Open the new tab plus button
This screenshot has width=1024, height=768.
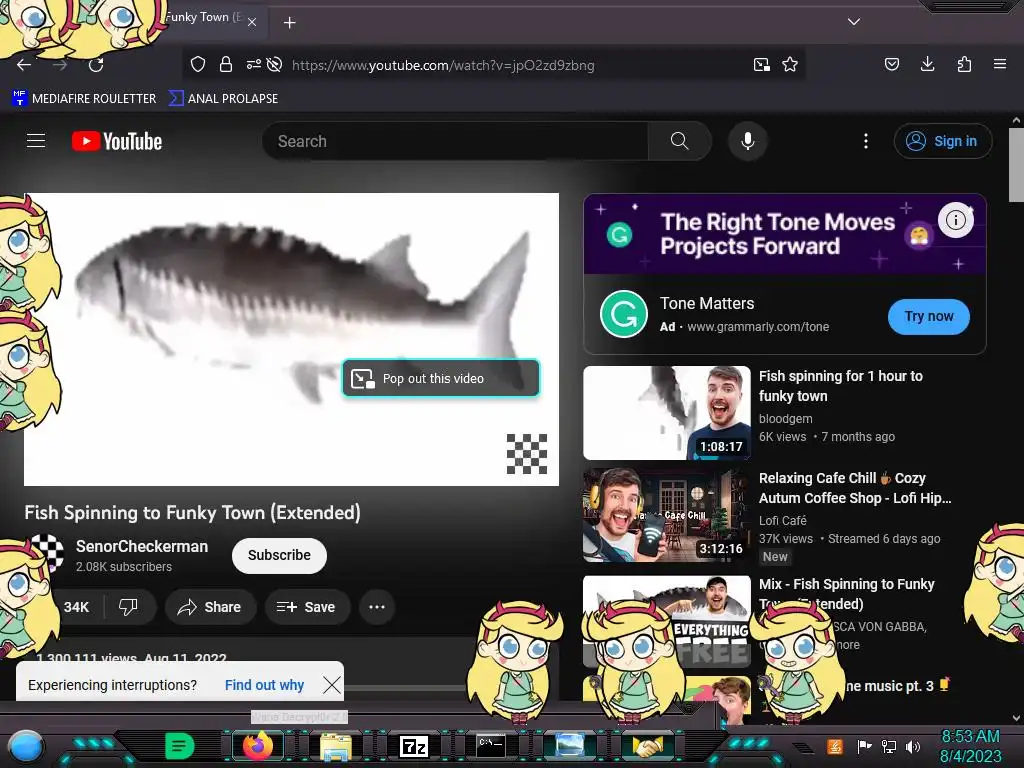289,23
